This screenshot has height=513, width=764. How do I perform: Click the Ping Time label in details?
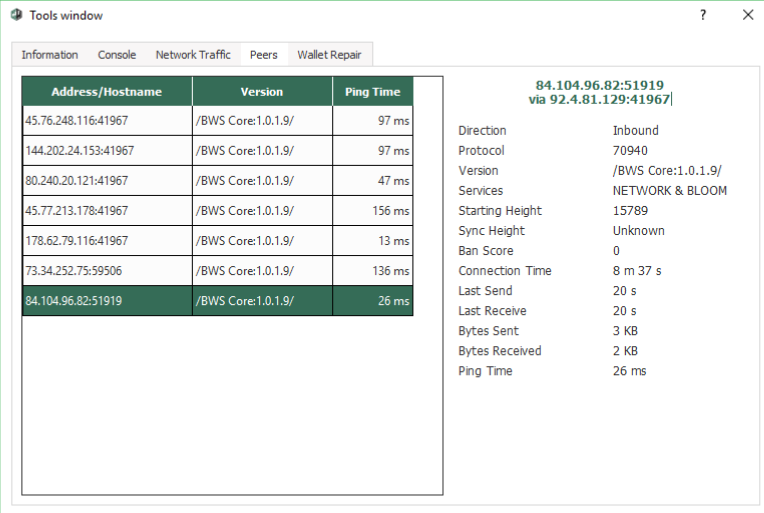tap(485, 371)
